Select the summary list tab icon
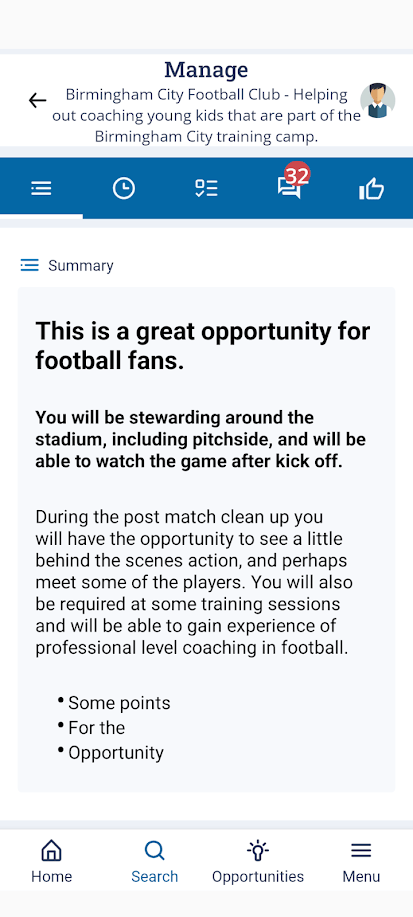Viewport: 413px width, 917px height. [x=41, y=188]
